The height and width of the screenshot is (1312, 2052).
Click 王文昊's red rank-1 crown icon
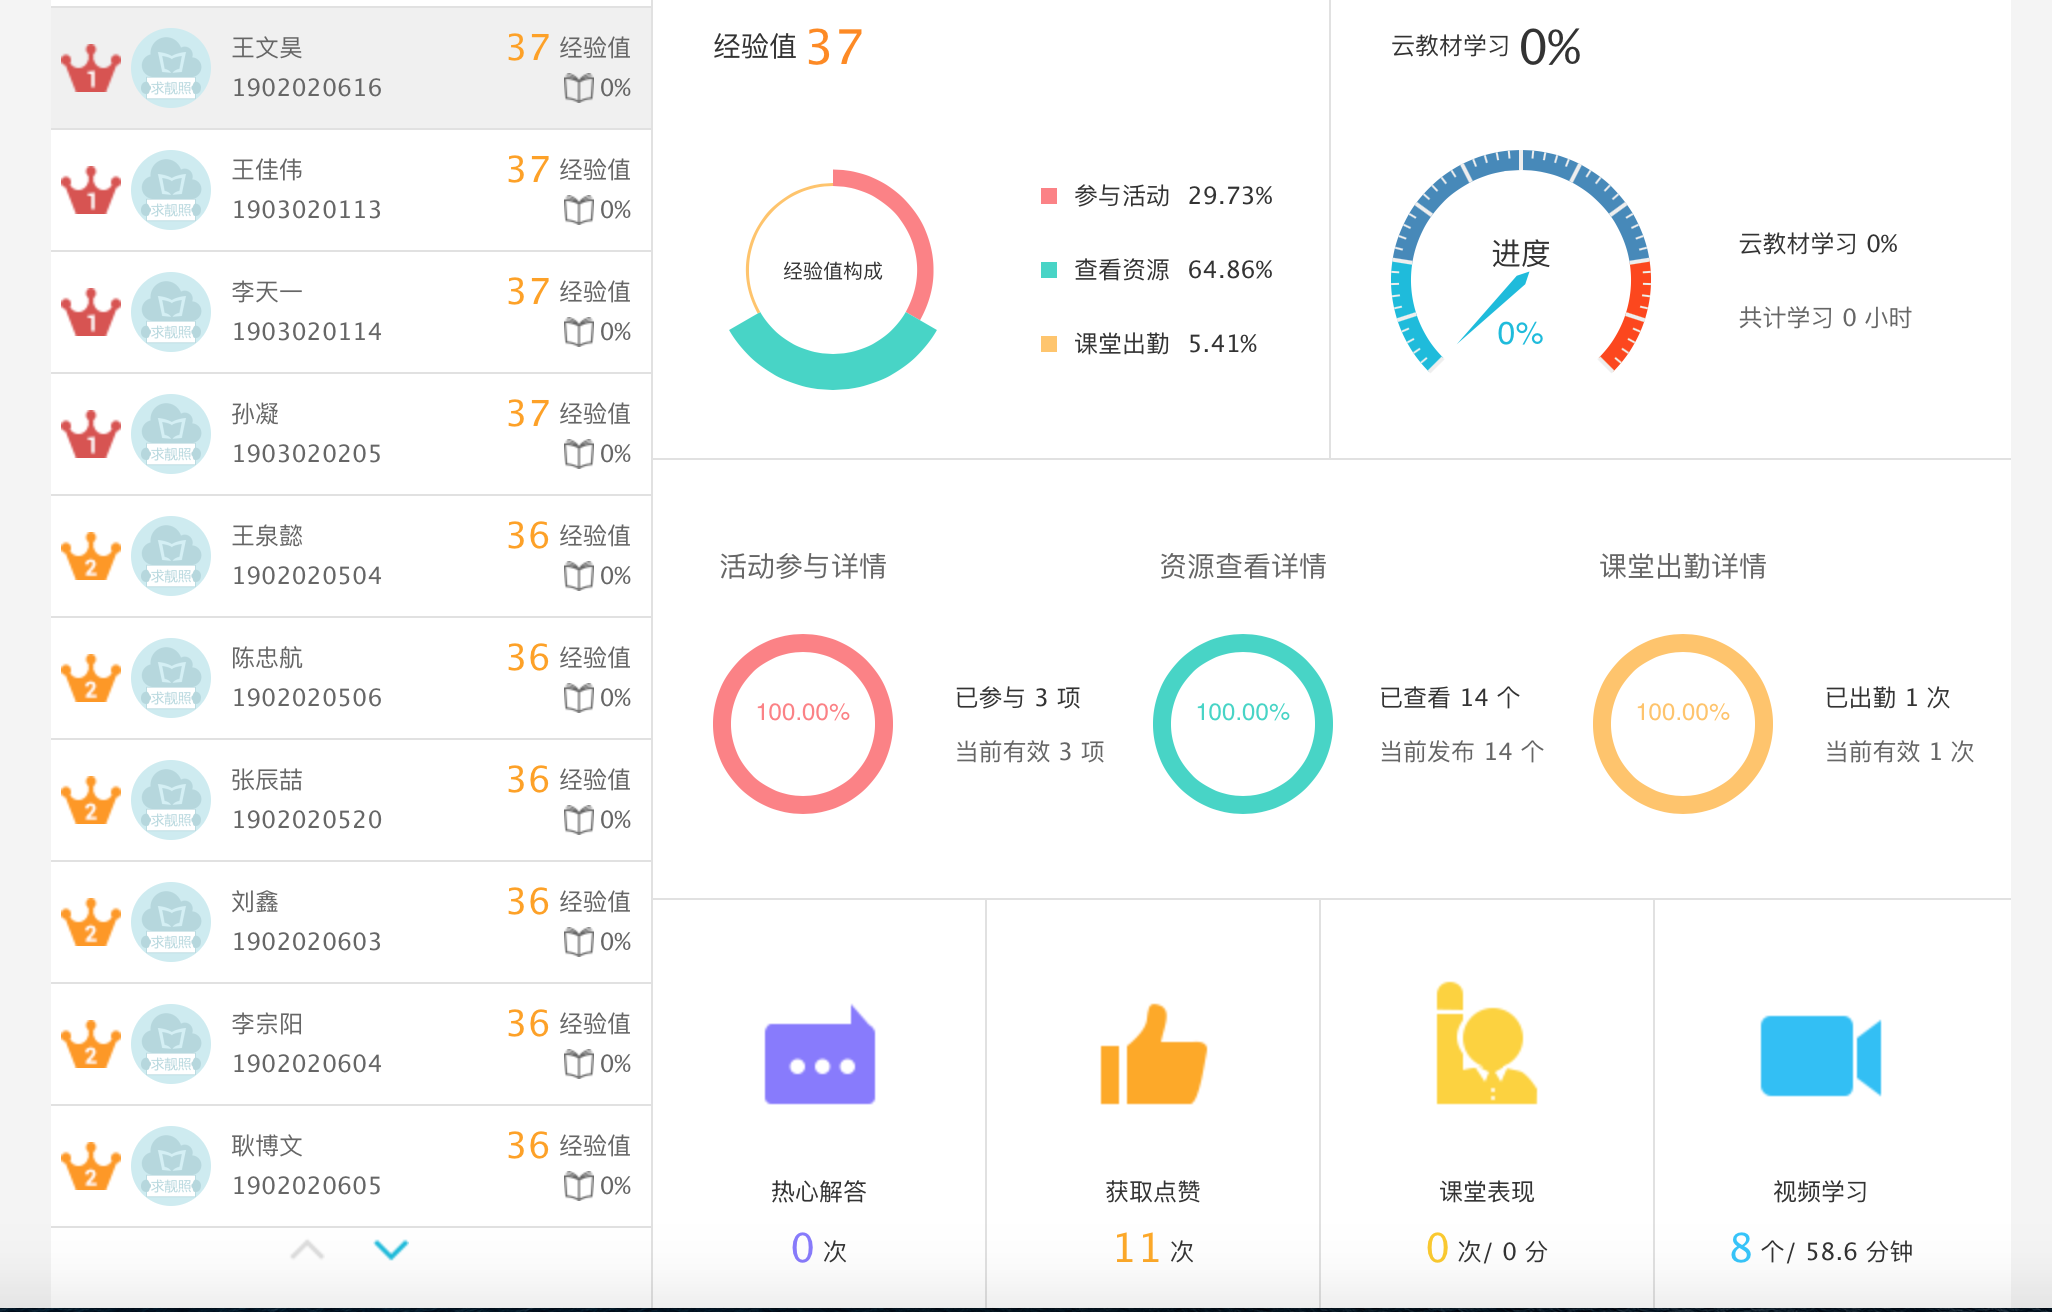[x=91, y=69]
